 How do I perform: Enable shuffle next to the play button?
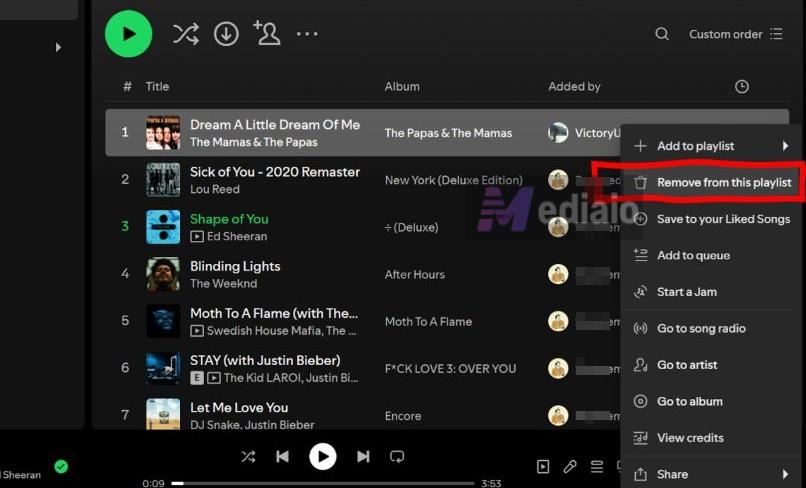coord(185,34)
